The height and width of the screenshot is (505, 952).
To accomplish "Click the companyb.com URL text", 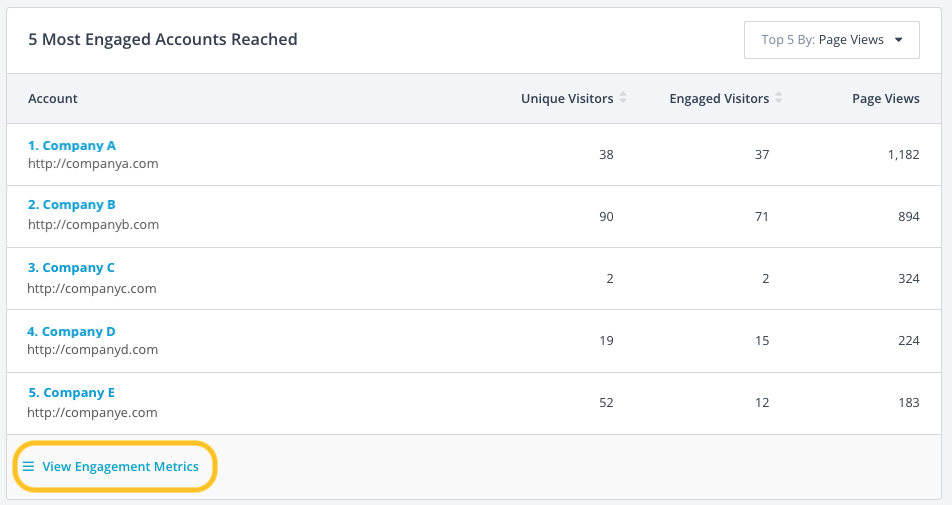I will tap(93, 224).
